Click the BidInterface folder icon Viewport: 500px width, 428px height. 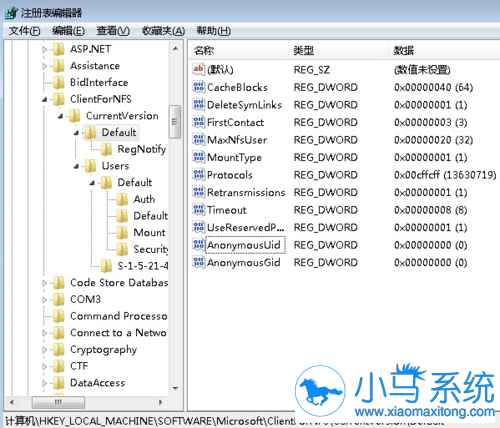pyautogui.click(x=59, y=82)
